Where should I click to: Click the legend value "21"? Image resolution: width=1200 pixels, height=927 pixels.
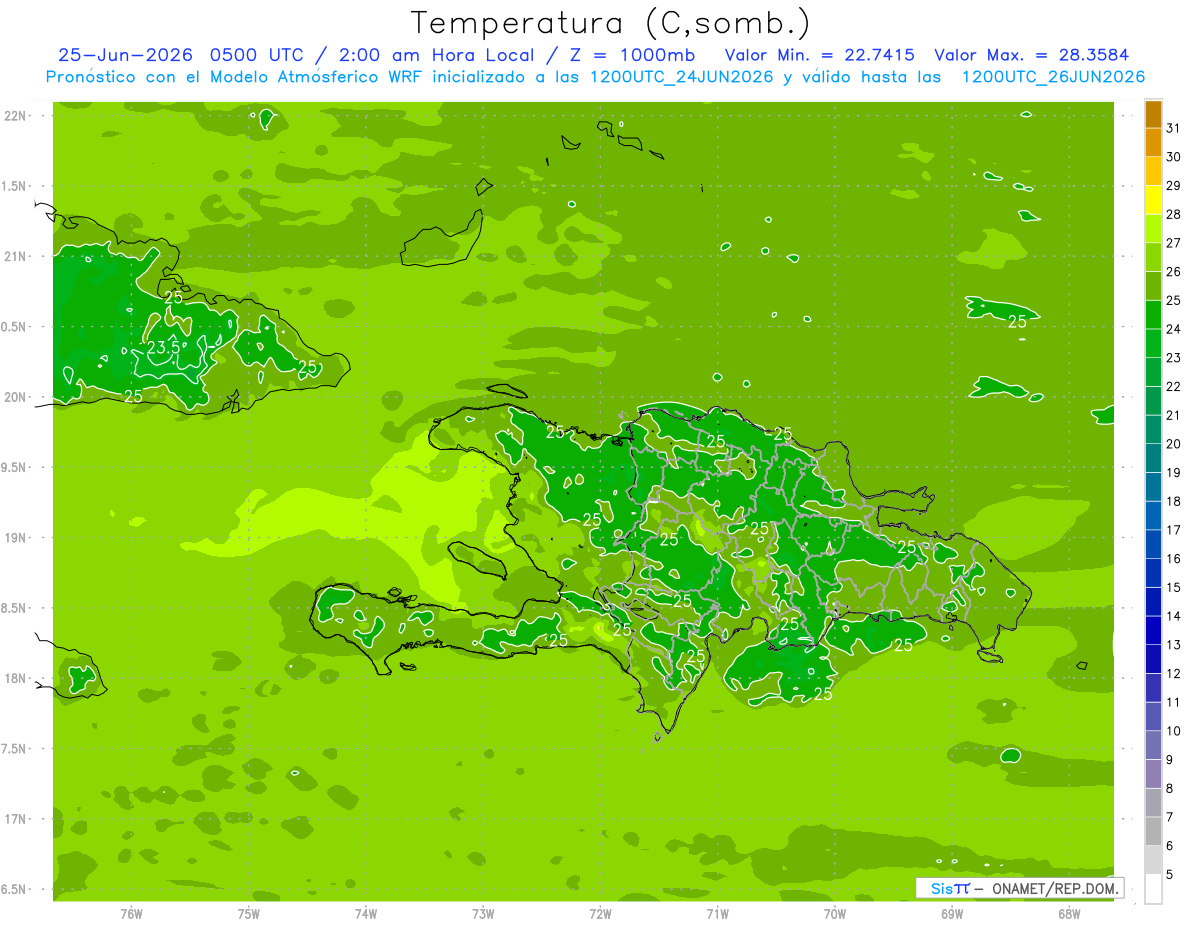coord(1173,415)
